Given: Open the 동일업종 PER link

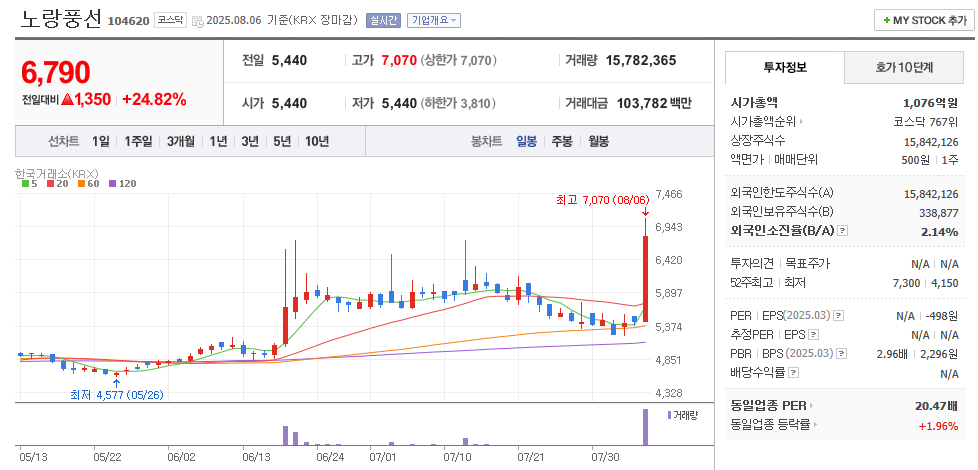Looking at the screenshot, I should pyautogui.click(x=768, y=406).
